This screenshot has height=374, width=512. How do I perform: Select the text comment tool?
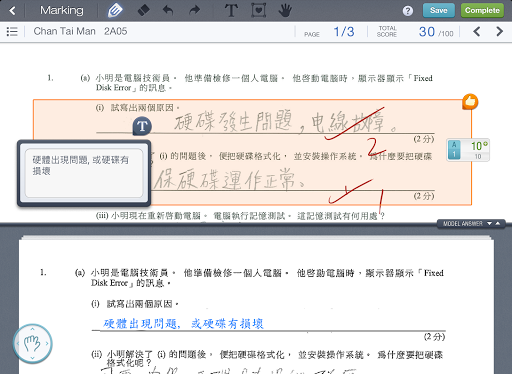pos(231,11)
